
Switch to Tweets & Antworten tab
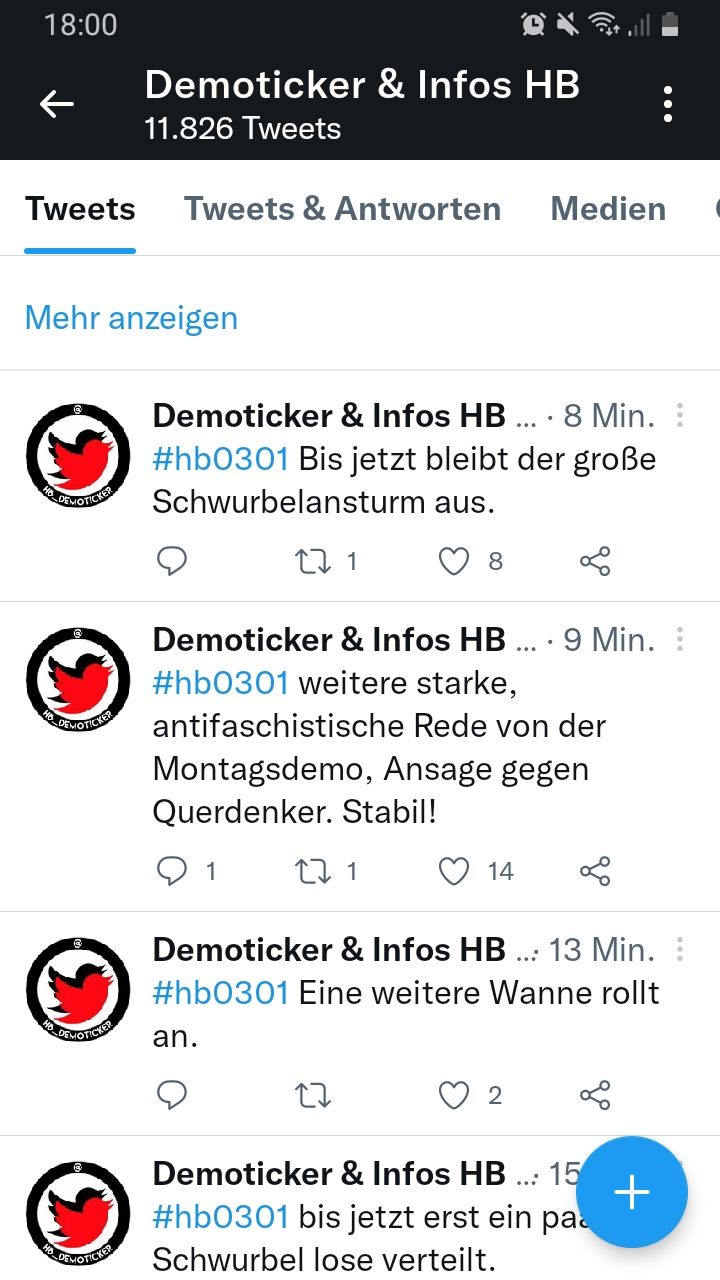tap(342, 209)
